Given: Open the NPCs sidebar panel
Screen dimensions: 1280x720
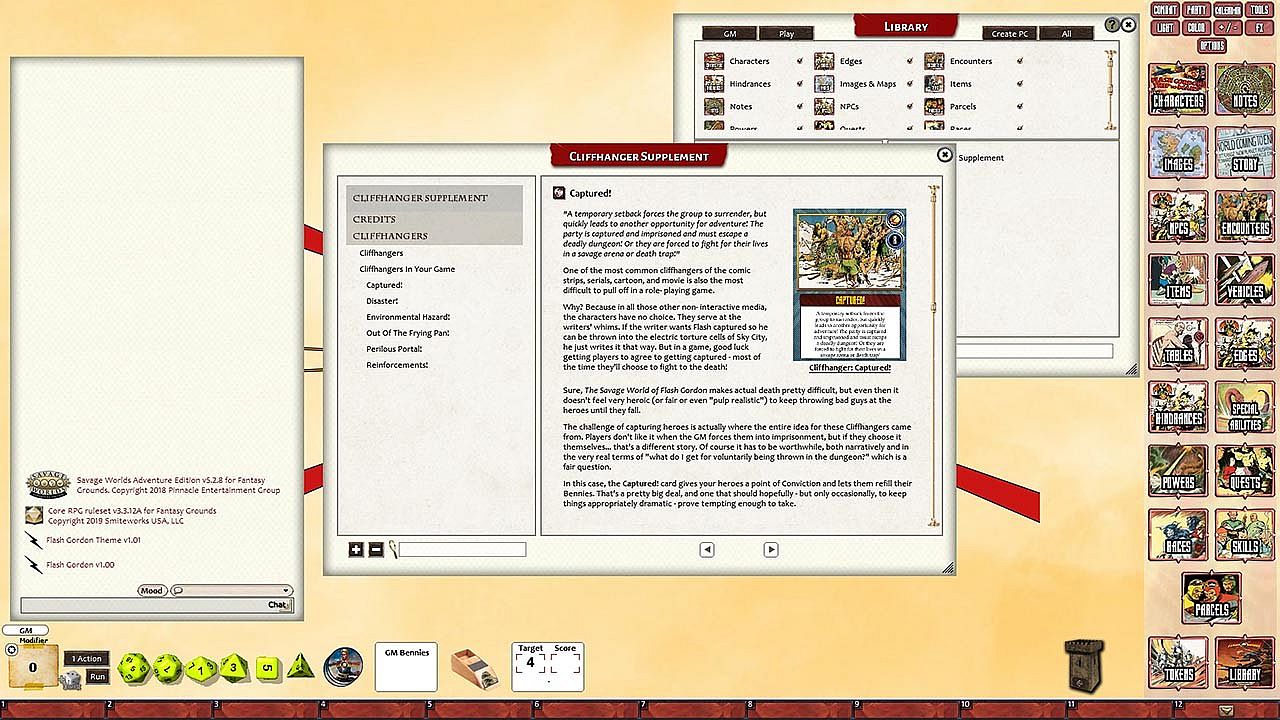Looking at the screenshot, I should pyautogui.click(x=1178, y=217).
